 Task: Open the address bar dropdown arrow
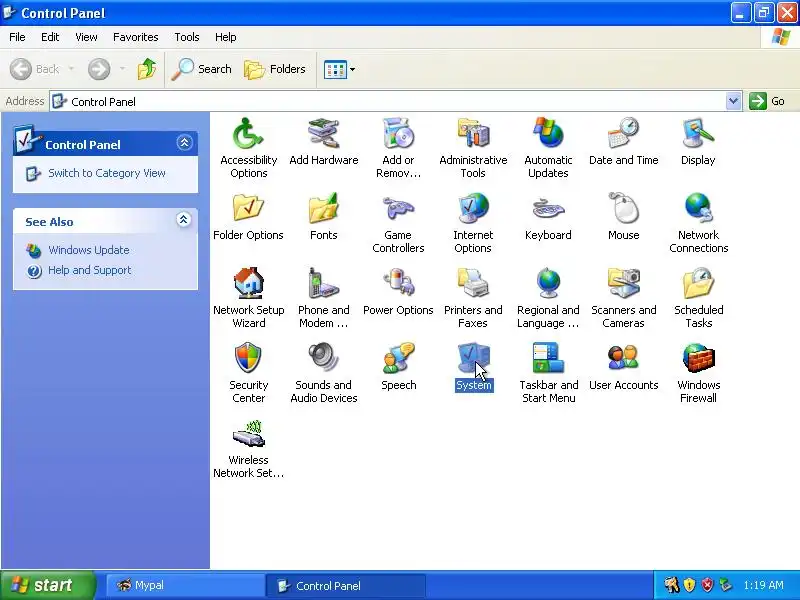point(733,101)
